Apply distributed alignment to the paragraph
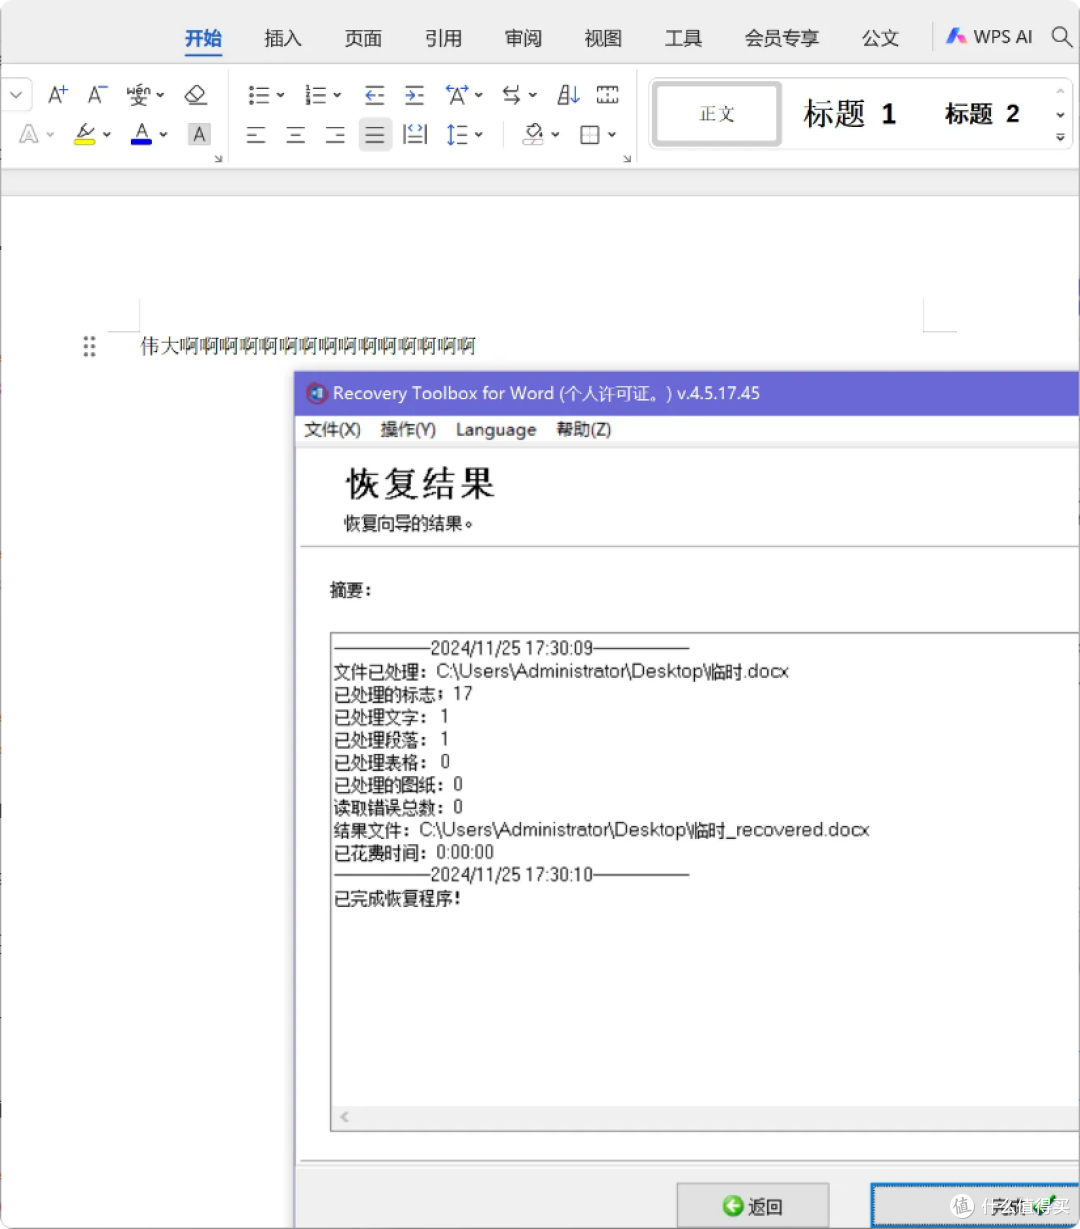Screen dimensions: 1080x1229 coord(415,135)
